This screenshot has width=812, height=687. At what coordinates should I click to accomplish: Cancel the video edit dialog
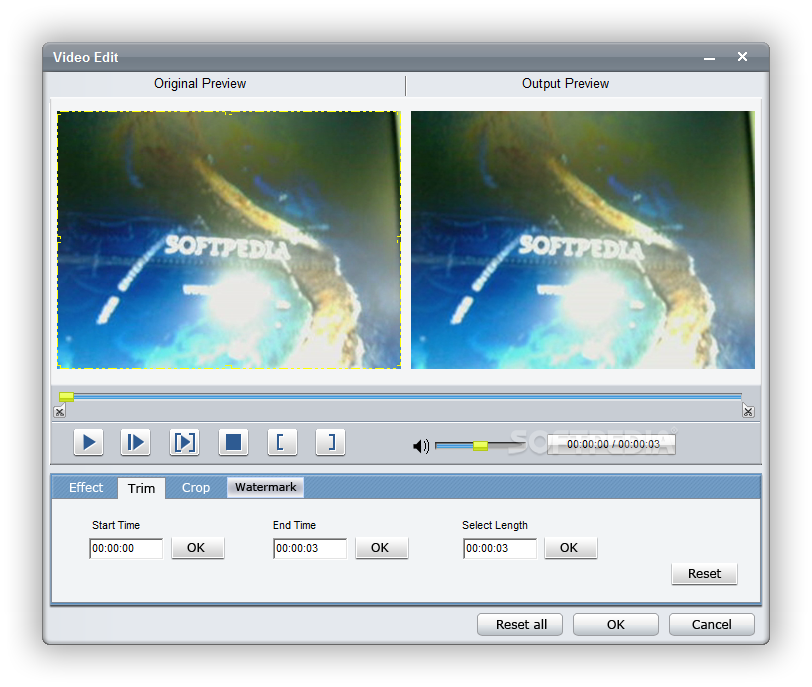tap(712, 624)
